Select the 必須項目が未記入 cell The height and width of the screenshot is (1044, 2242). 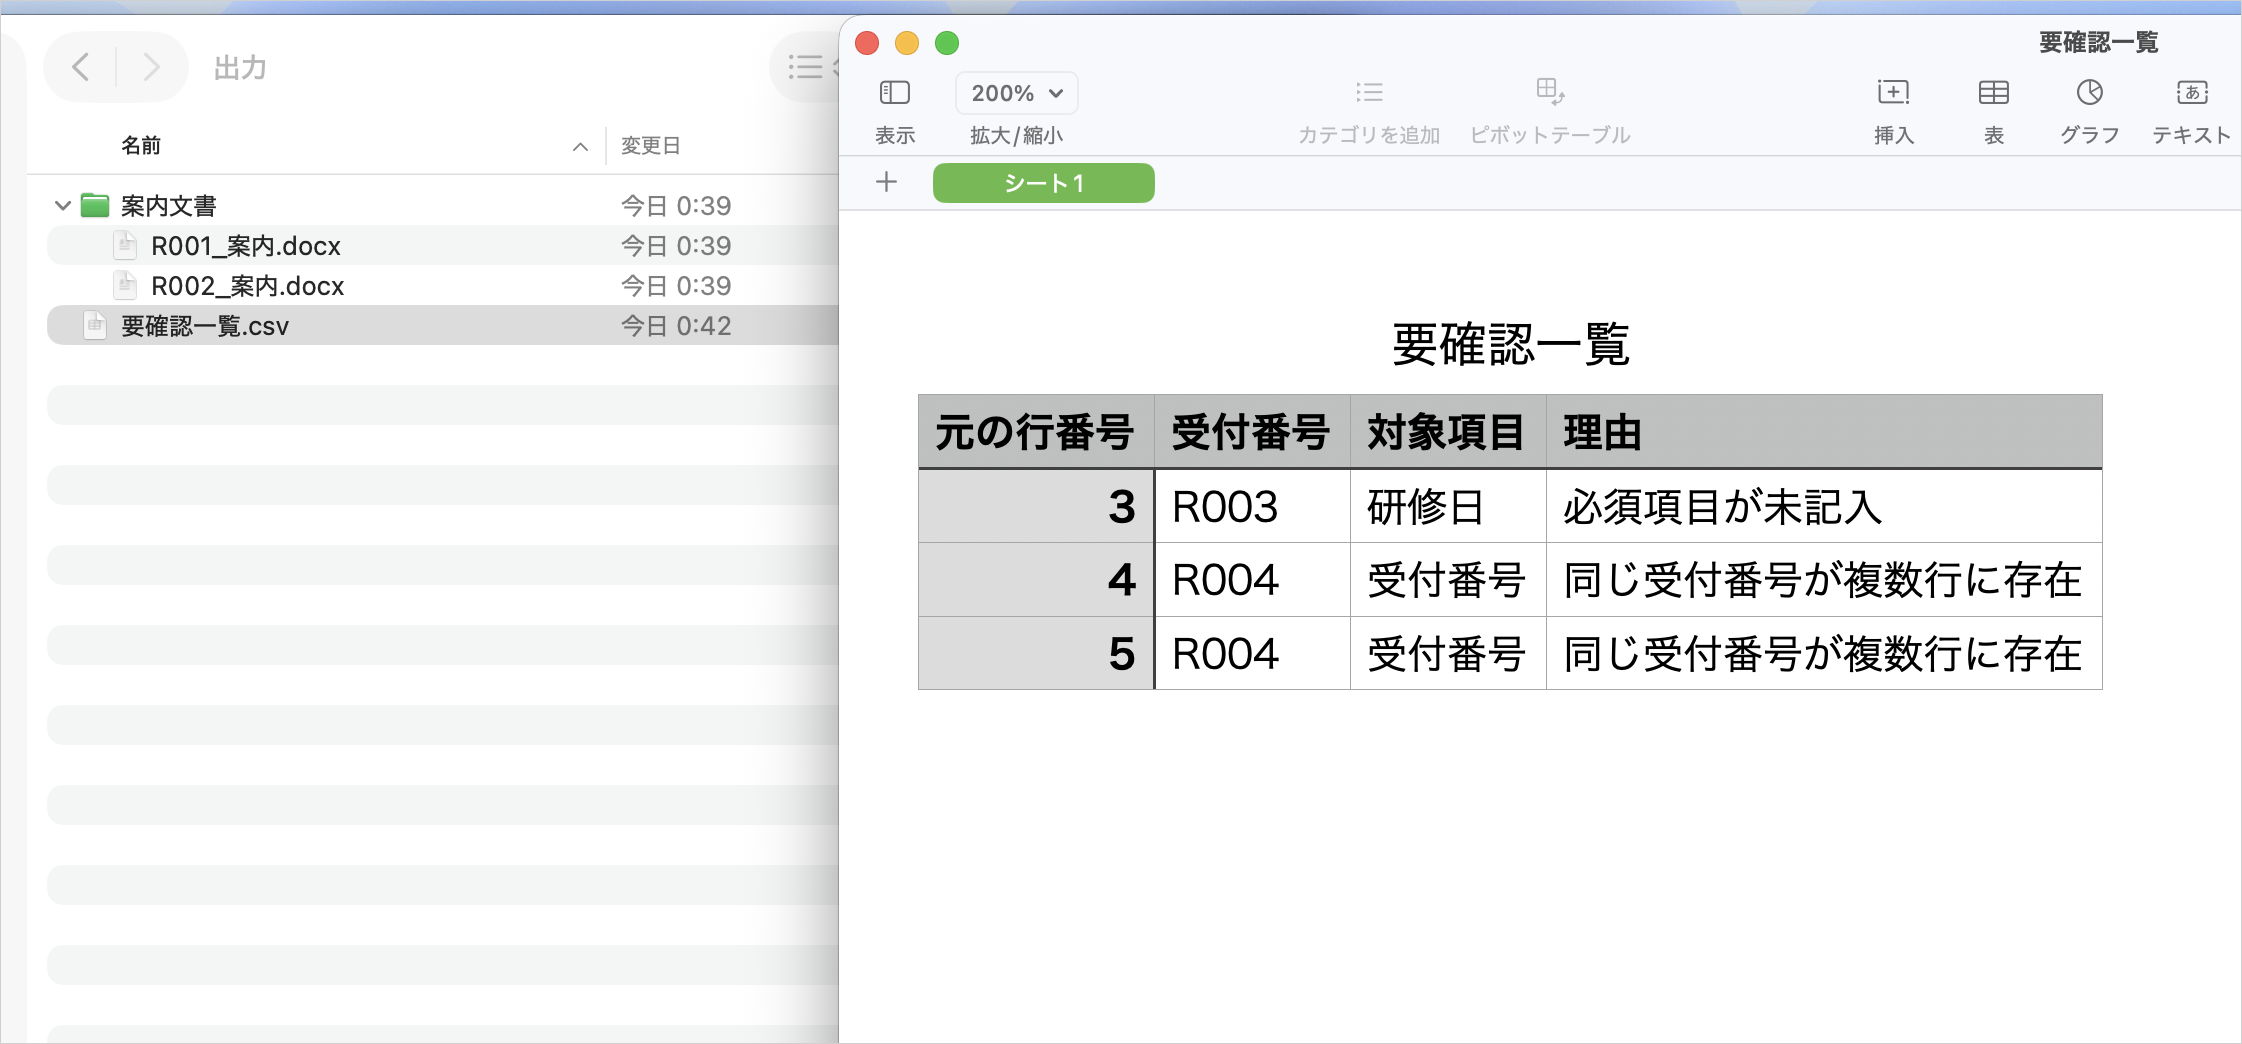(x=1824, y=506)
